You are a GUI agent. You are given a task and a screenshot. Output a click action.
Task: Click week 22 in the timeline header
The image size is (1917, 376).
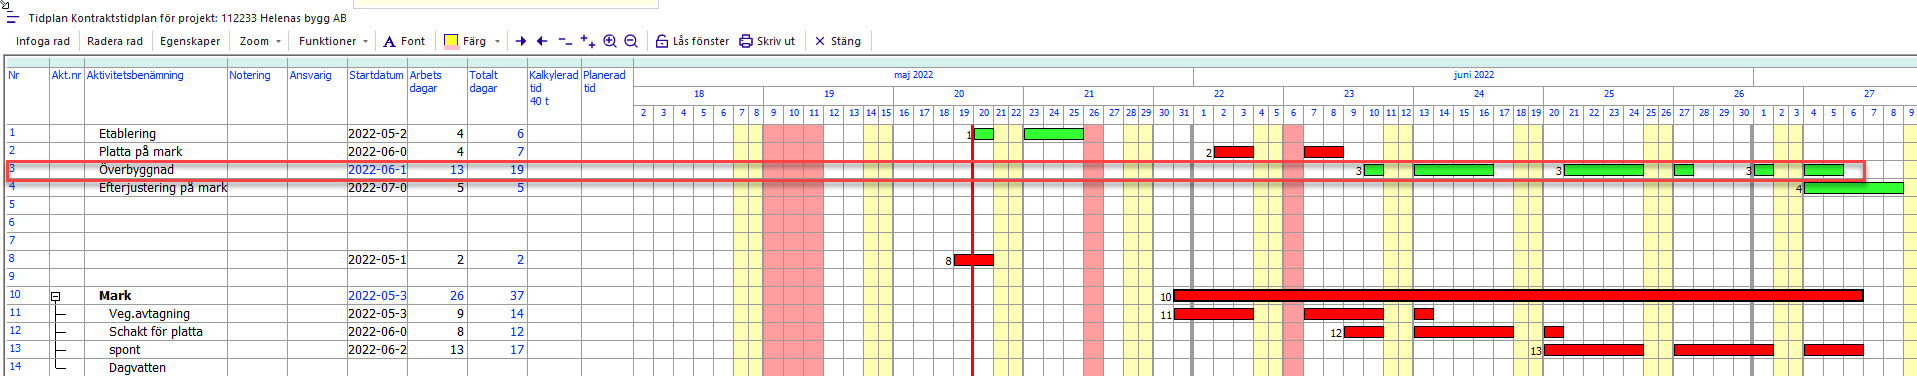point(1218,94)
